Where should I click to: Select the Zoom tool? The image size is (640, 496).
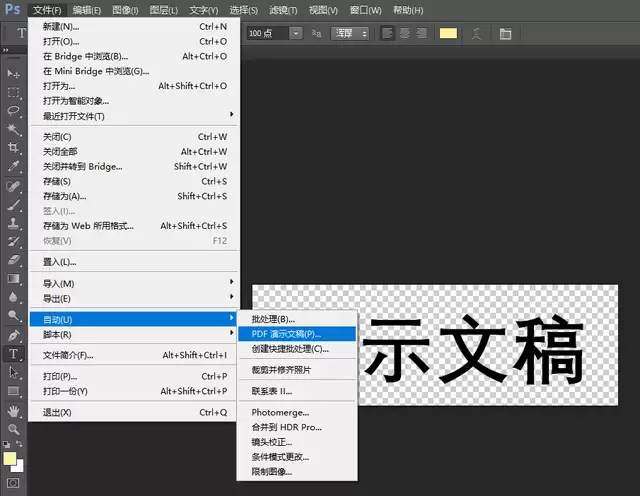[x=14, y=429]
